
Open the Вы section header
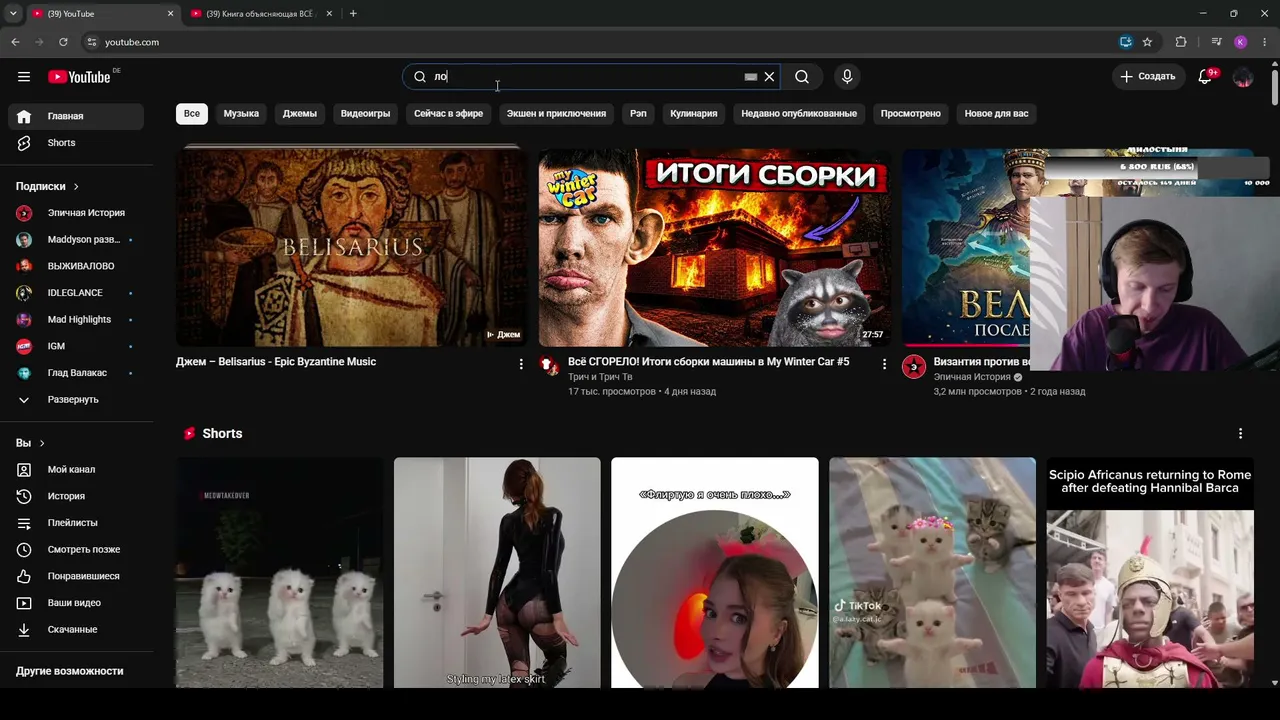click(x=30, y=443)
